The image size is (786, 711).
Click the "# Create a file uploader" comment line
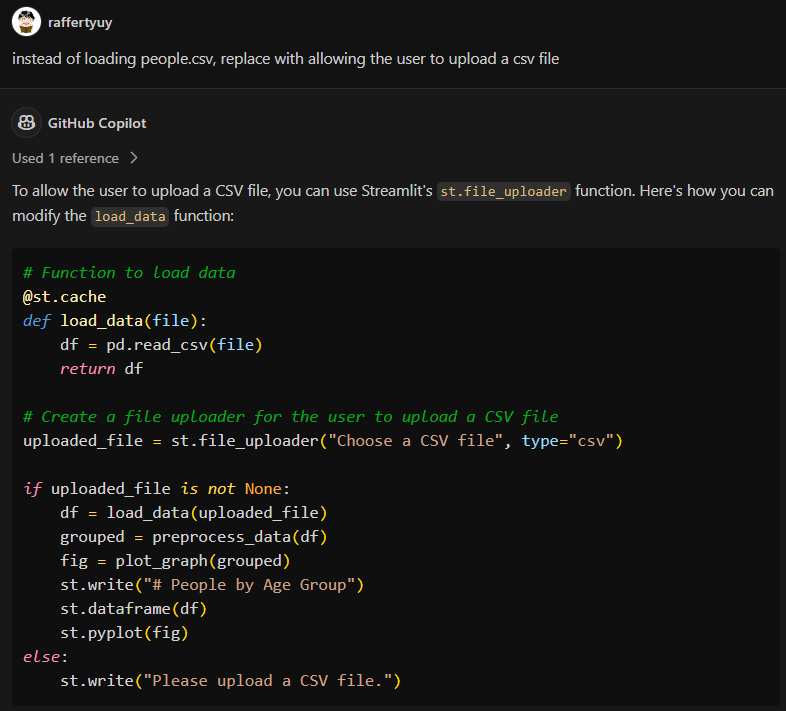point(290,417)
